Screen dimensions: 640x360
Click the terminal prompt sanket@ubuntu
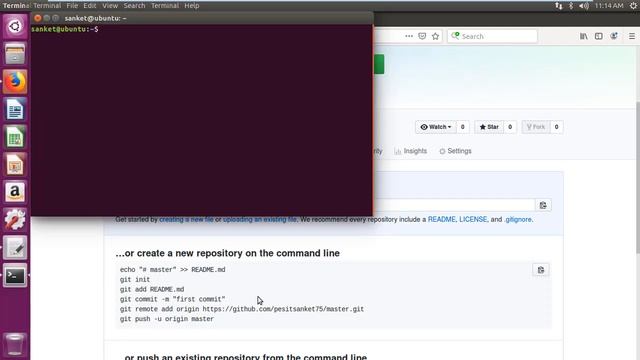click(x=64, y=29)
